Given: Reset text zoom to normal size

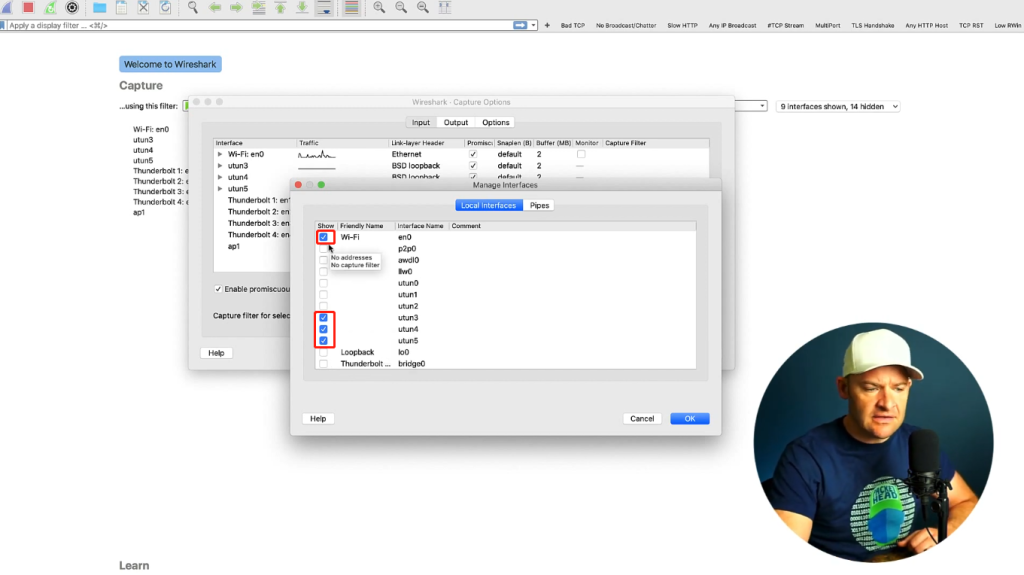Looking at the screenshot, I should (423, 7).
